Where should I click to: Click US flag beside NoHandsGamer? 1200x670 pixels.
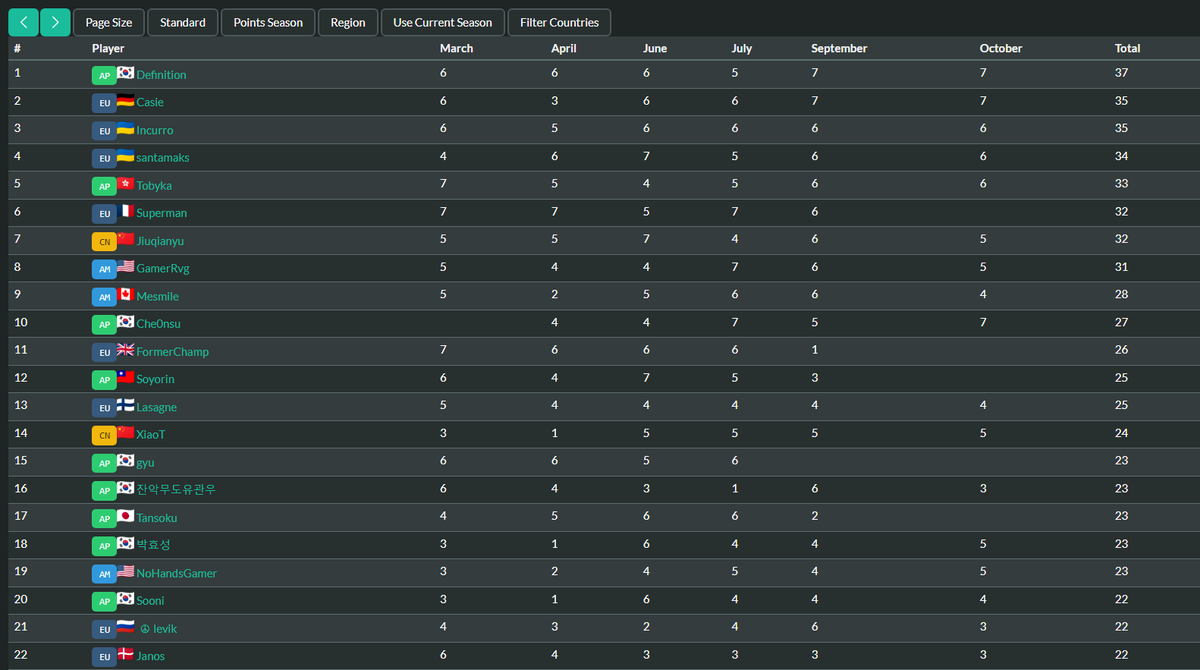tap(125, 572)
